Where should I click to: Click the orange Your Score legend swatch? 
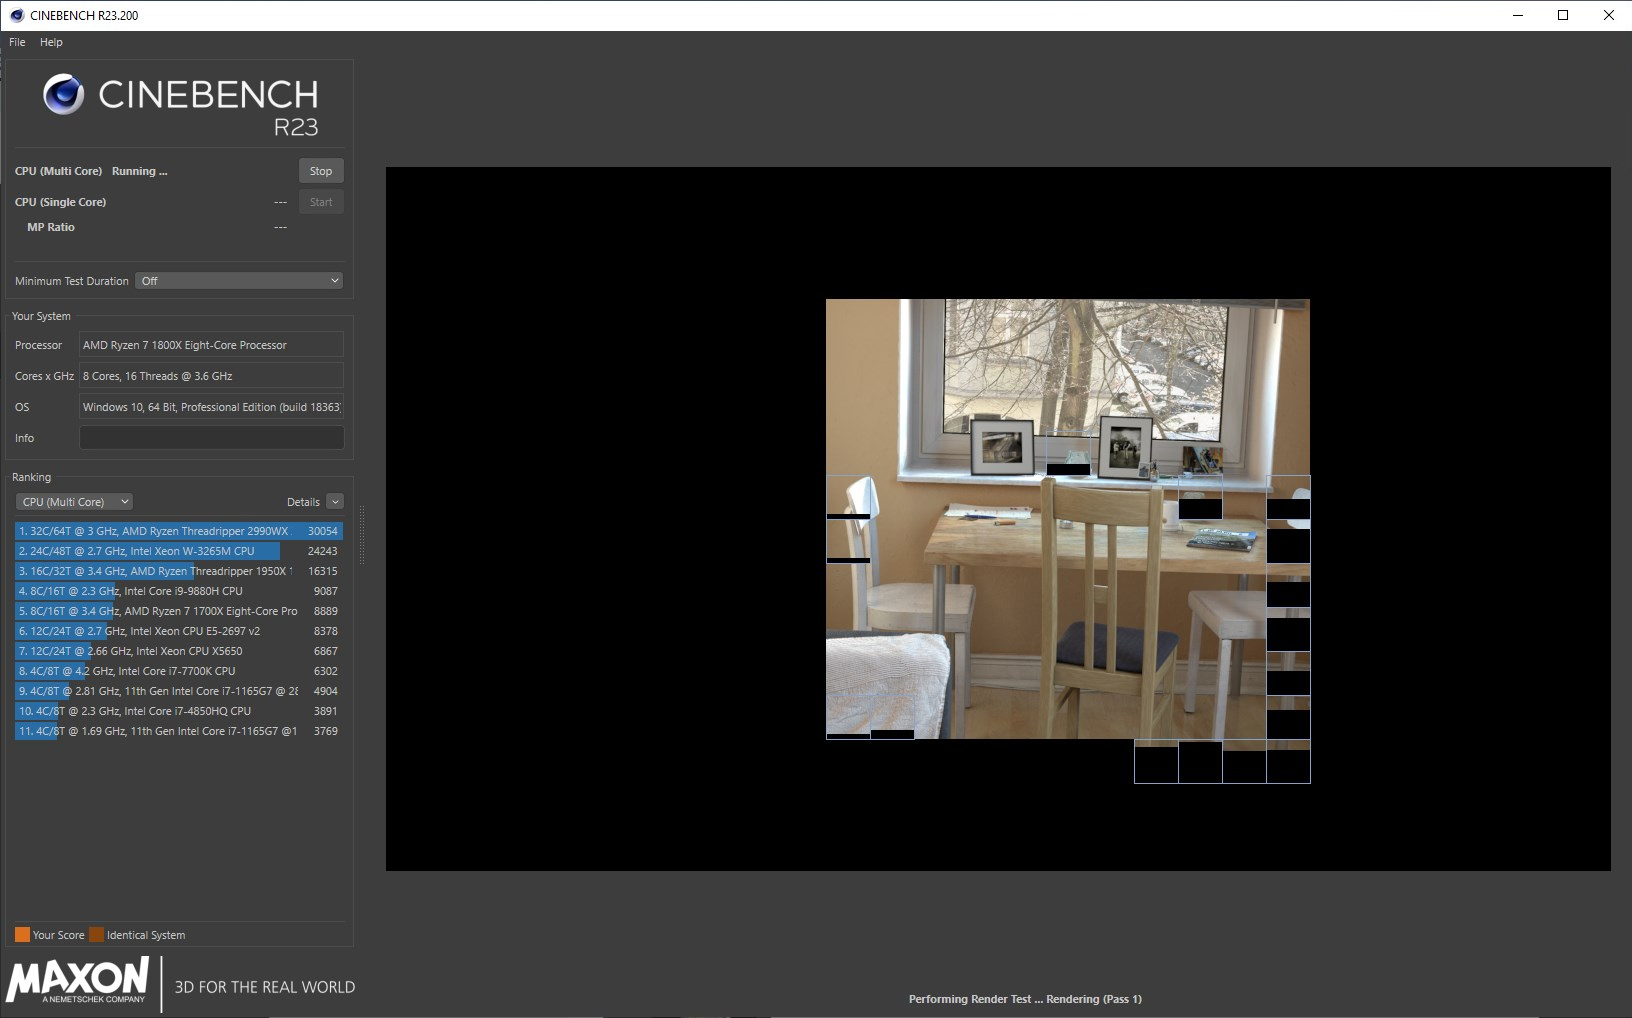pyautogui.click(x=22, y=935)
